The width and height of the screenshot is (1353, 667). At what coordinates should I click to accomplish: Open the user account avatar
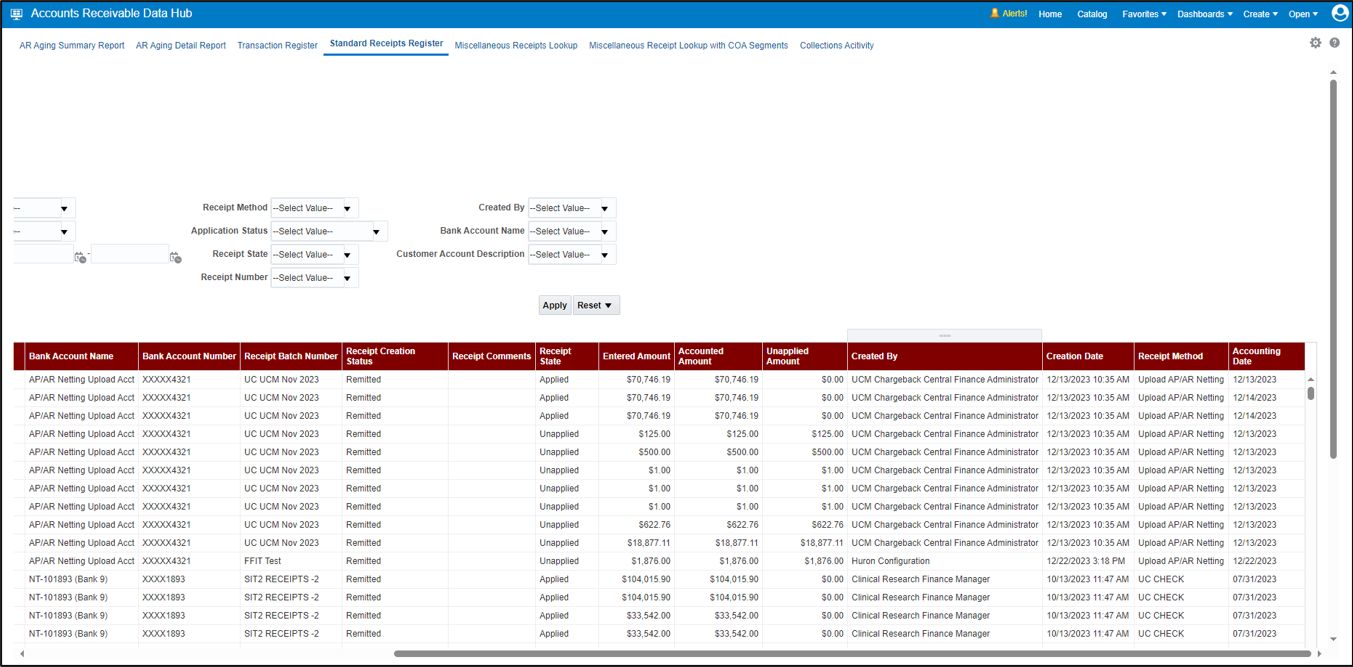click(1339, 13)
